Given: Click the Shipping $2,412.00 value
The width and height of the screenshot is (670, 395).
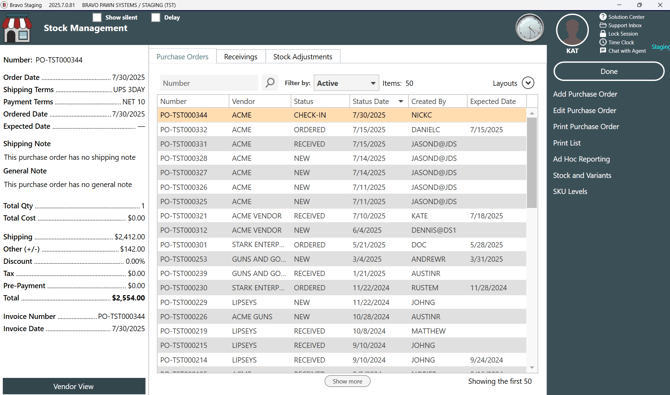Looking at the screenshot, I should pyautogui.click(x=129, y=236).
